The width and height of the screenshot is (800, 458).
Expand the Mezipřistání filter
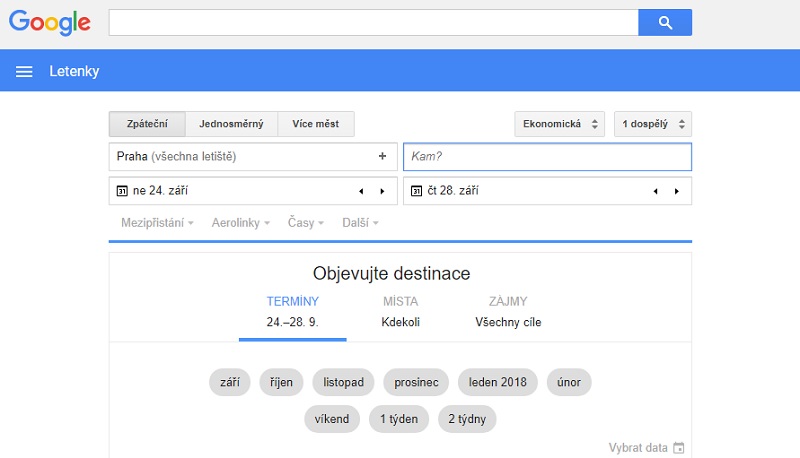pyautogui.click(x=157, y=223)
